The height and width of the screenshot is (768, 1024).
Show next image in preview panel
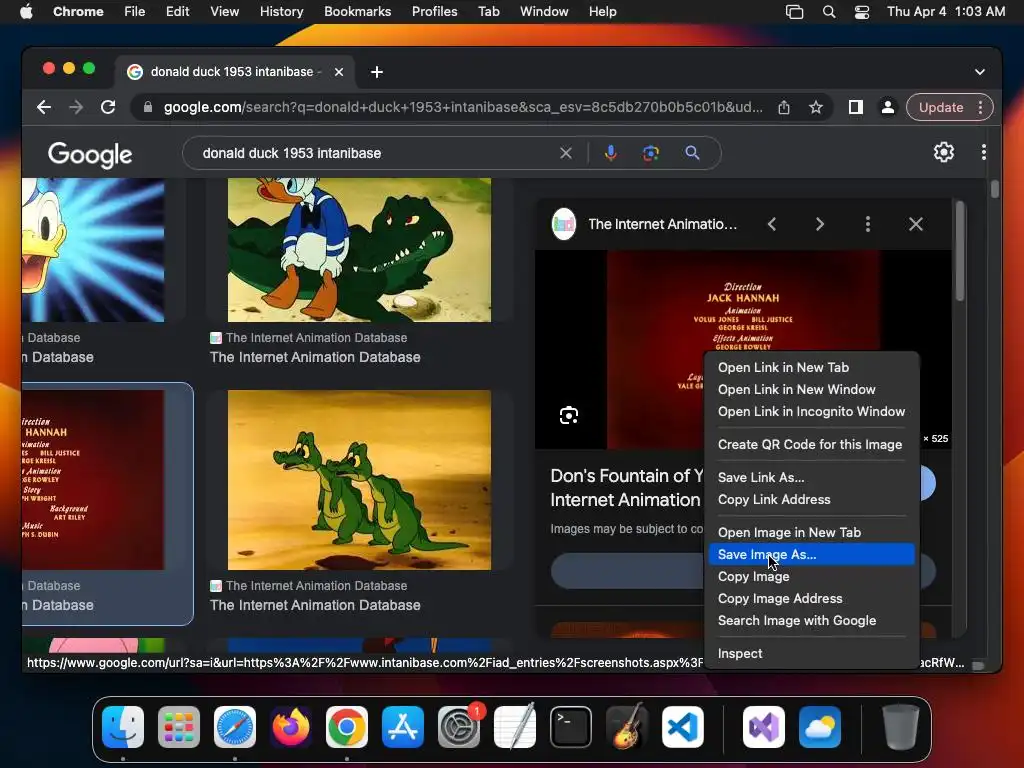[820, 224]
